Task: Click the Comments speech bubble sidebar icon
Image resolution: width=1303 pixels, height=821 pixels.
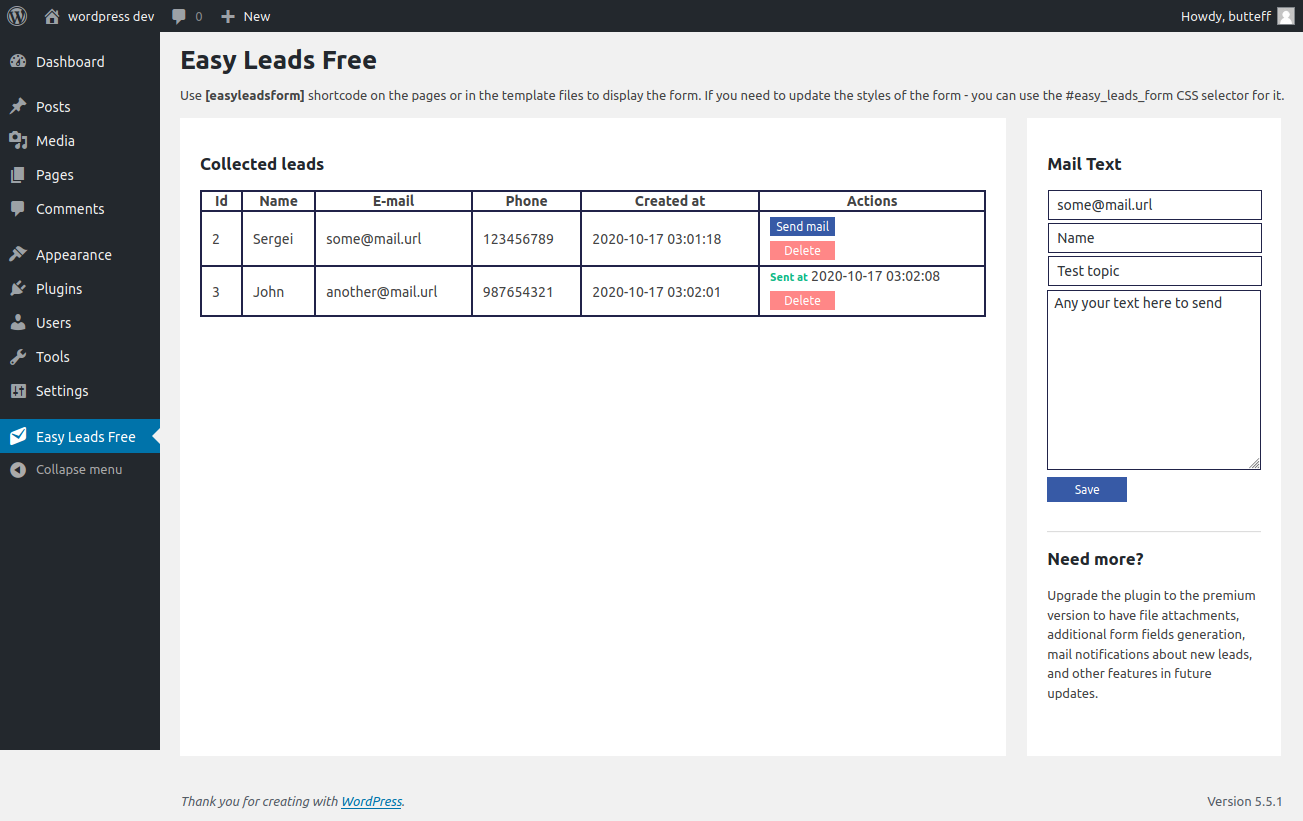Action: (18, 209)
